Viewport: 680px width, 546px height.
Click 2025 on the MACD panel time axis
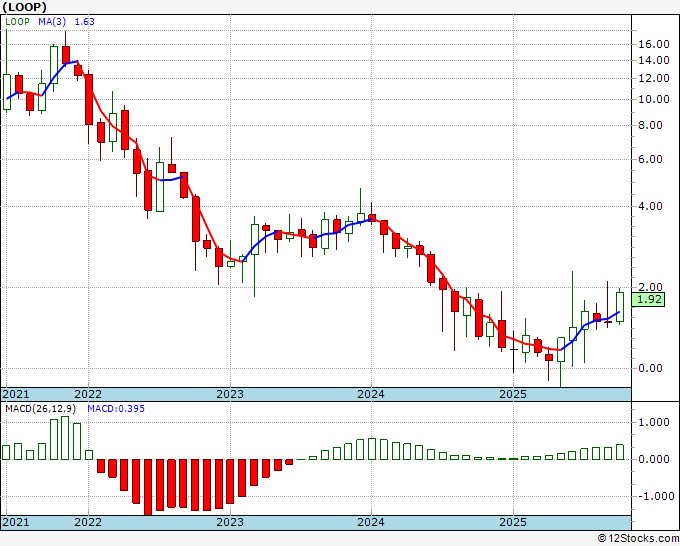coord(513,522)
